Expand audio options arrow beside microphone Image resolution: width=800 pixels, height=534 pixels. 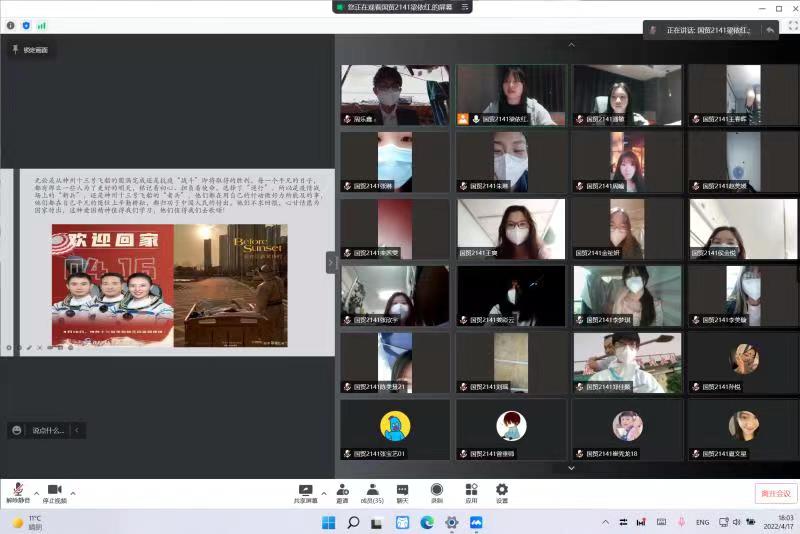(x=37, y=493)
